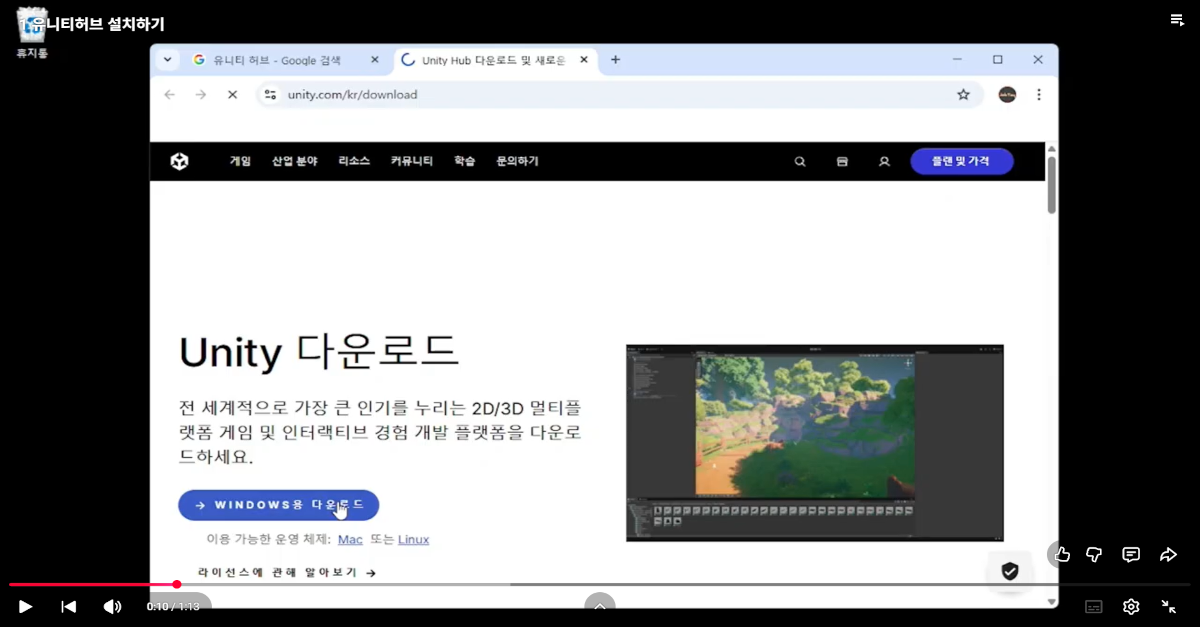Image resolution: width=1200 pixels, height=627 pixels.
Task: Click the shield privacy badge icon
Action: pos(1010,571)
